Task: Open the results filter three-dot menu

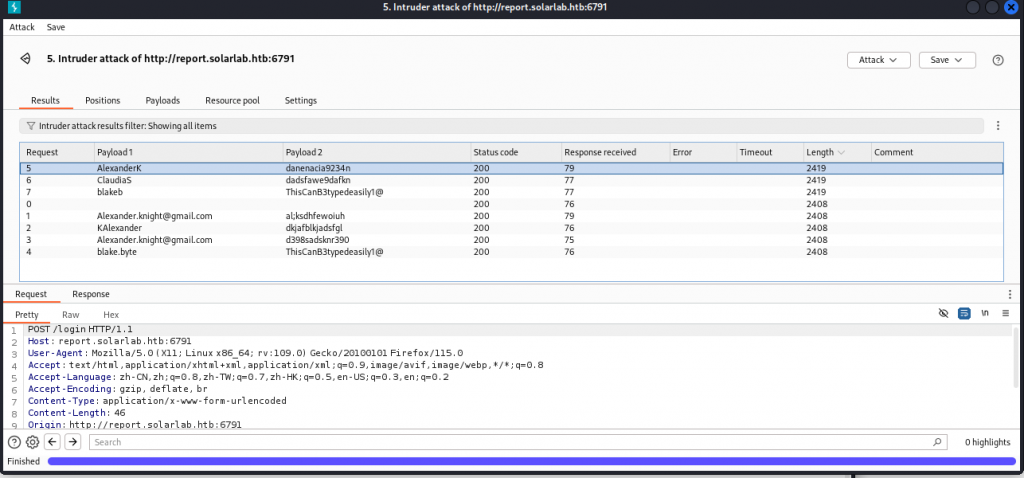Action: [x=997, y=126]
